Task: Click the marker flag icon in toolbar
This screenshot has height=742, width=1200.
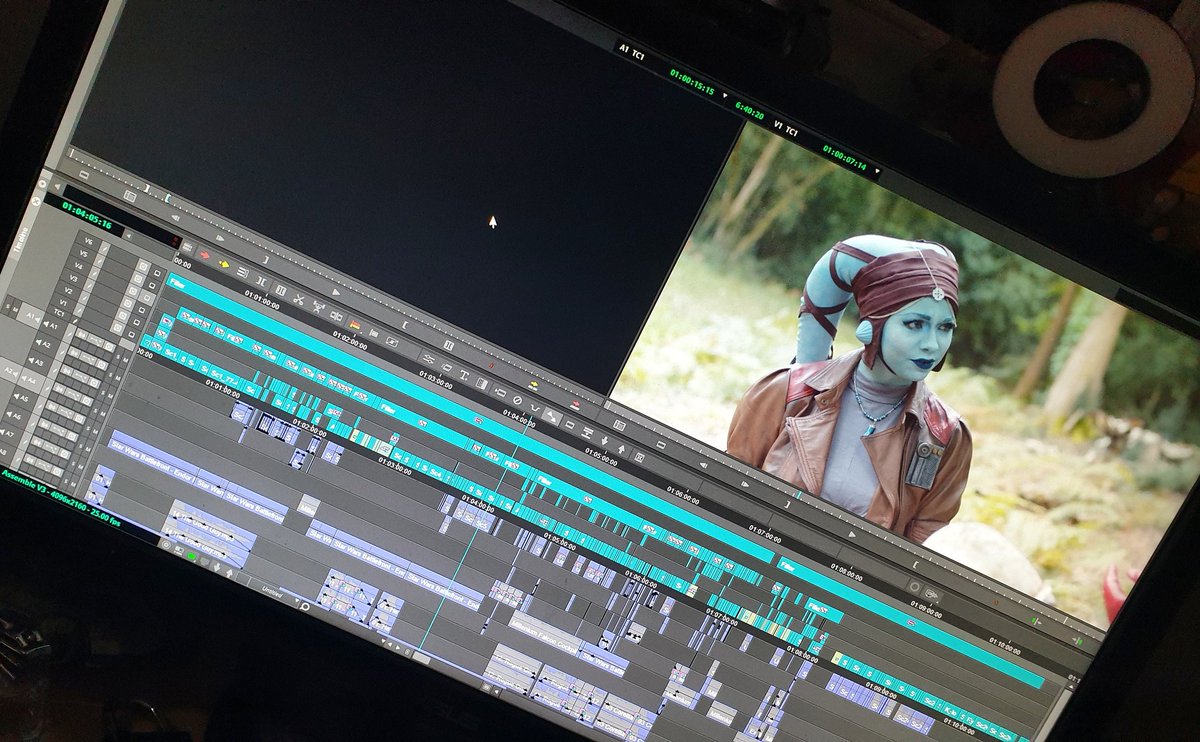Action: click(373, 333)
